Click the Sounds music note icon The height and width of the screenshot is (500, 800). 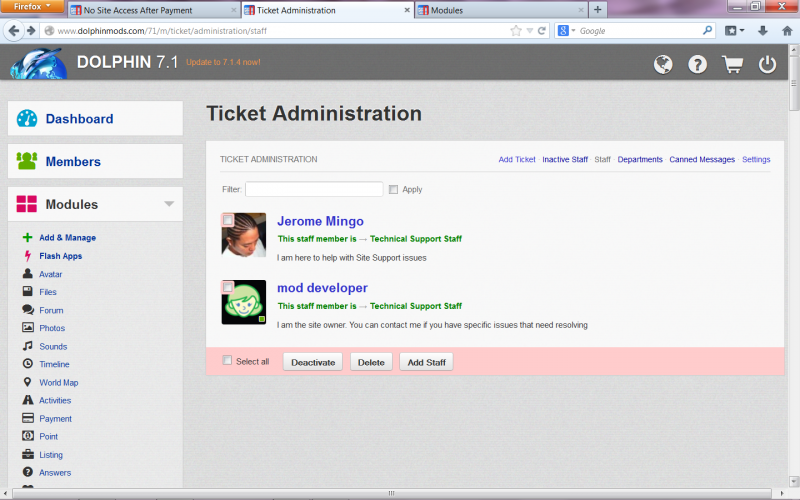(28, 346)
